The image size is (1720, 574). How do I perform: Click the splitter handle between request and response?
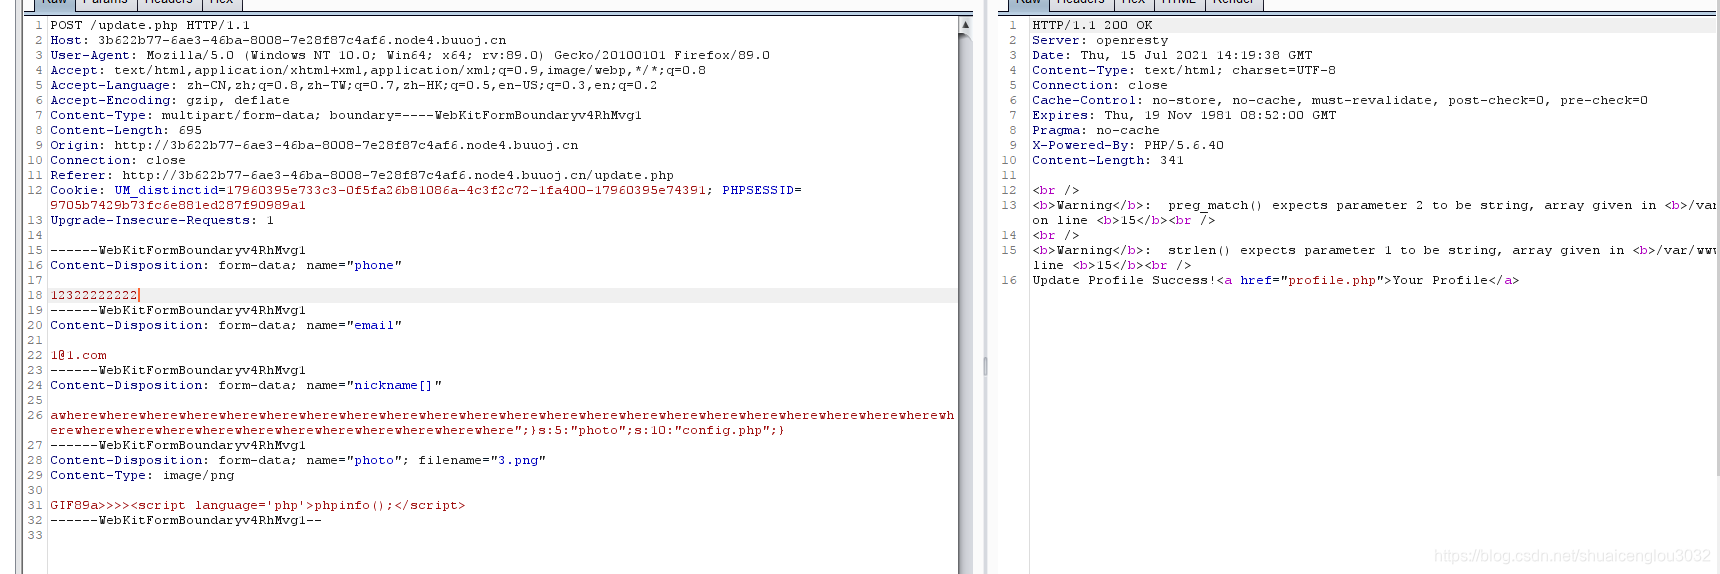point(985,366)
